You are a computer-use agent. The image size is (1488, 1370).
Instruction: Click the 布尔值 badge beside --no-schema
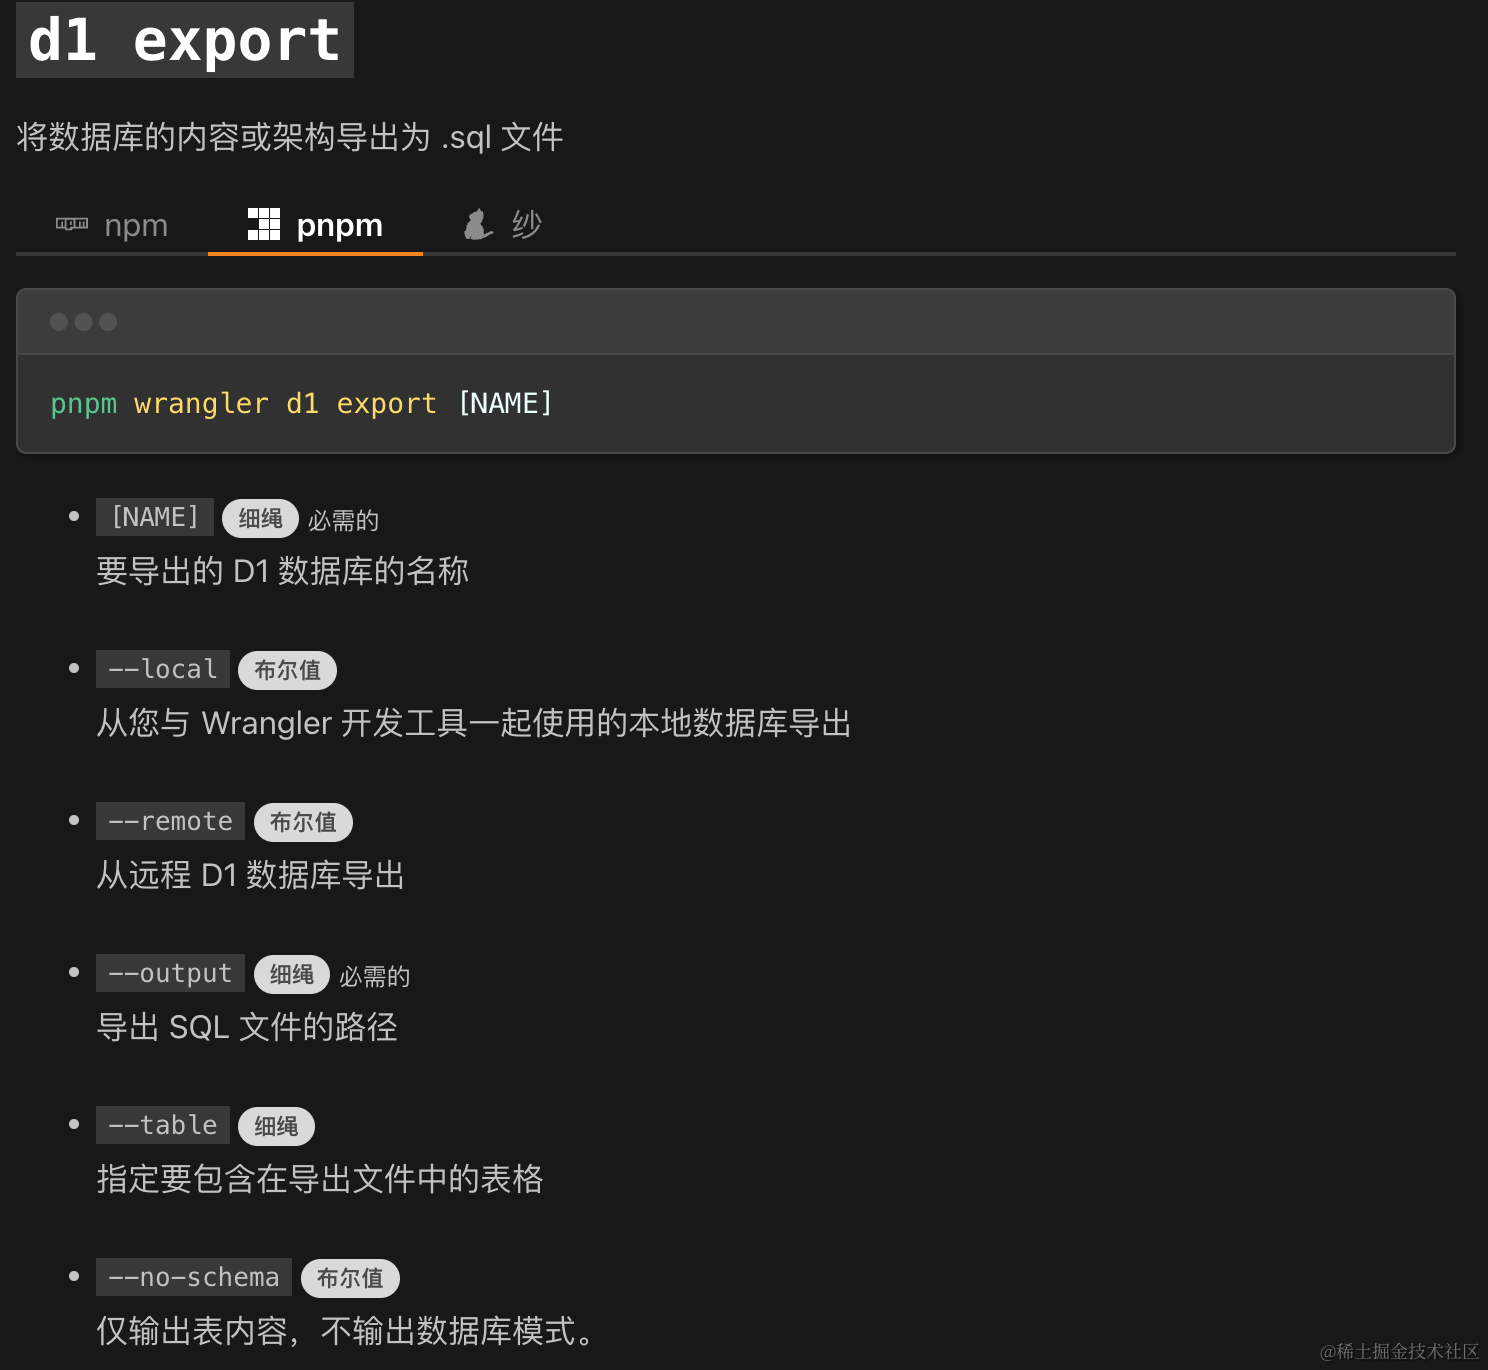pos(350,1278)
